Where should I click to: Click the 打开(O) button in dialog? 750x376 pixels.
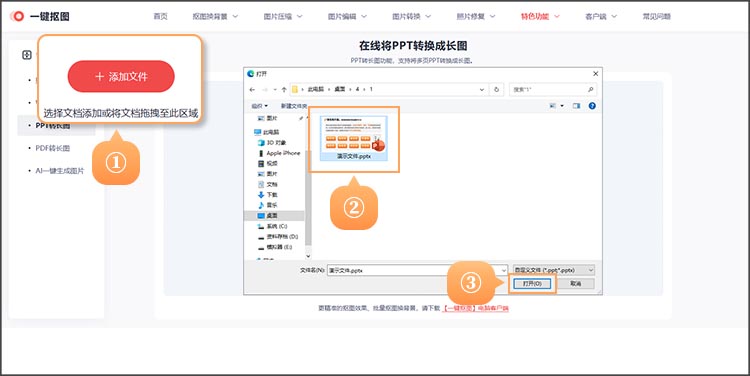[532, 284]
